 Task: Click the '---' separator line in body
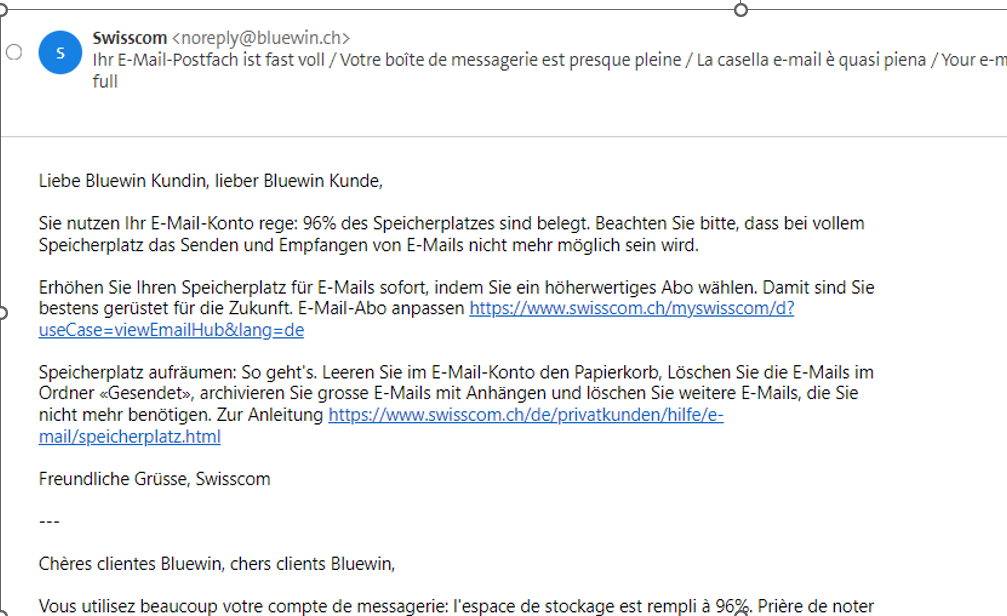pyautogui.click(x=49, y=522)
